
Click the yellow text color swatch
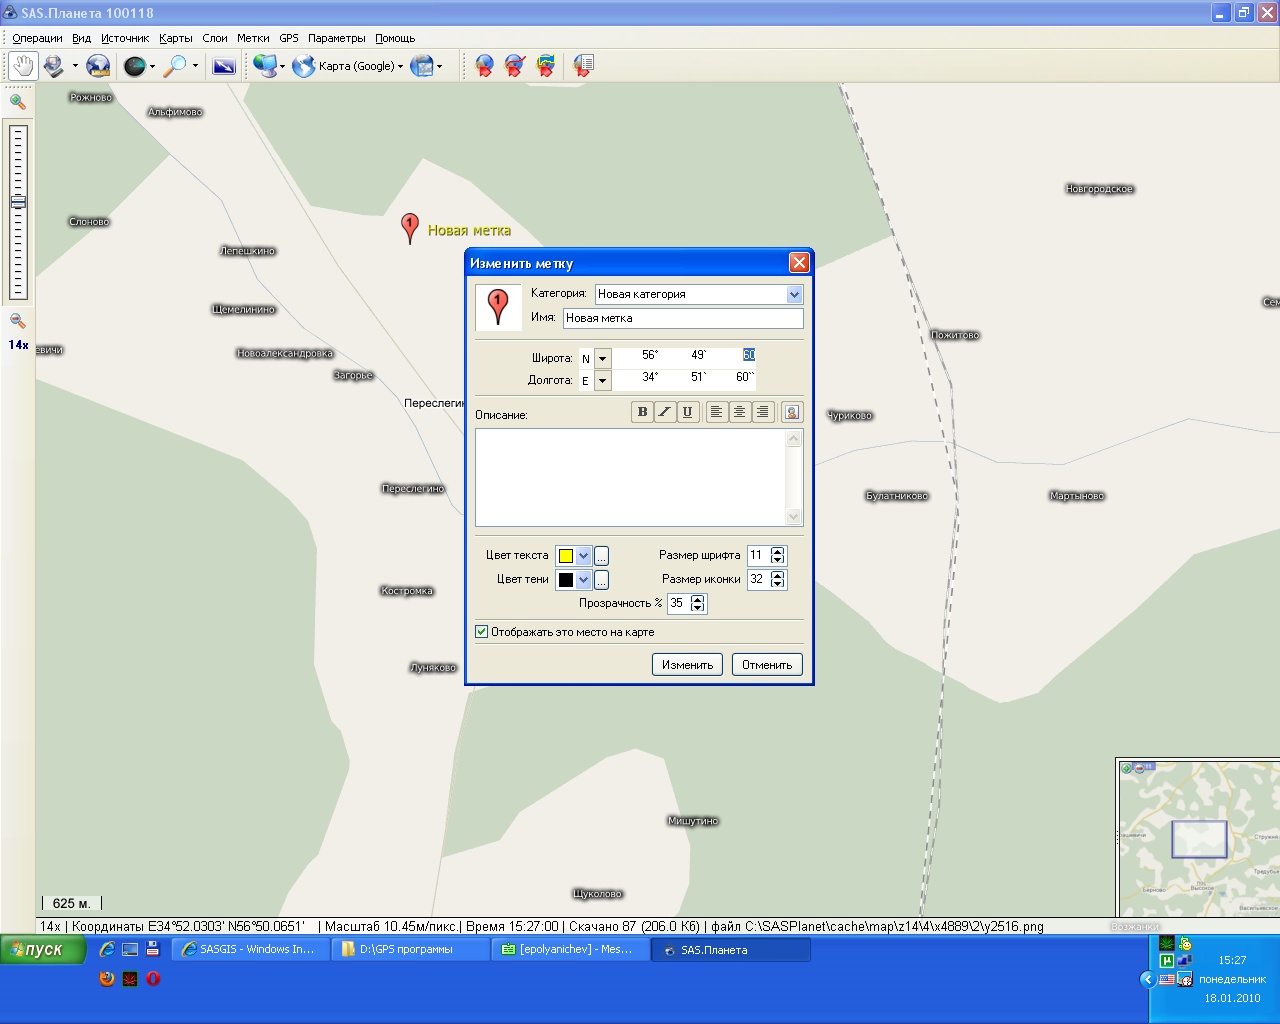[566, 556]
